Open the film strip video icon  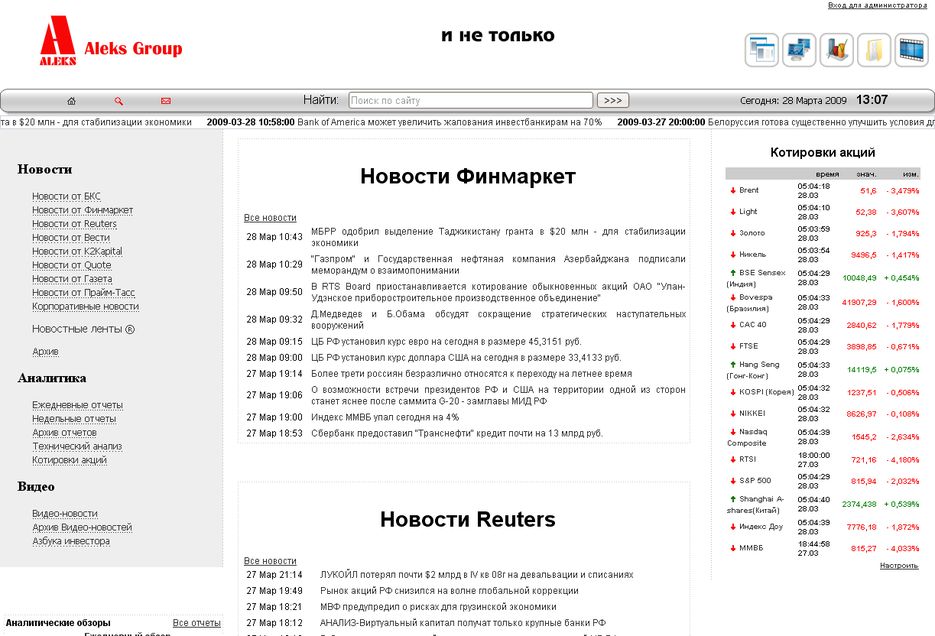coord(912,49)
